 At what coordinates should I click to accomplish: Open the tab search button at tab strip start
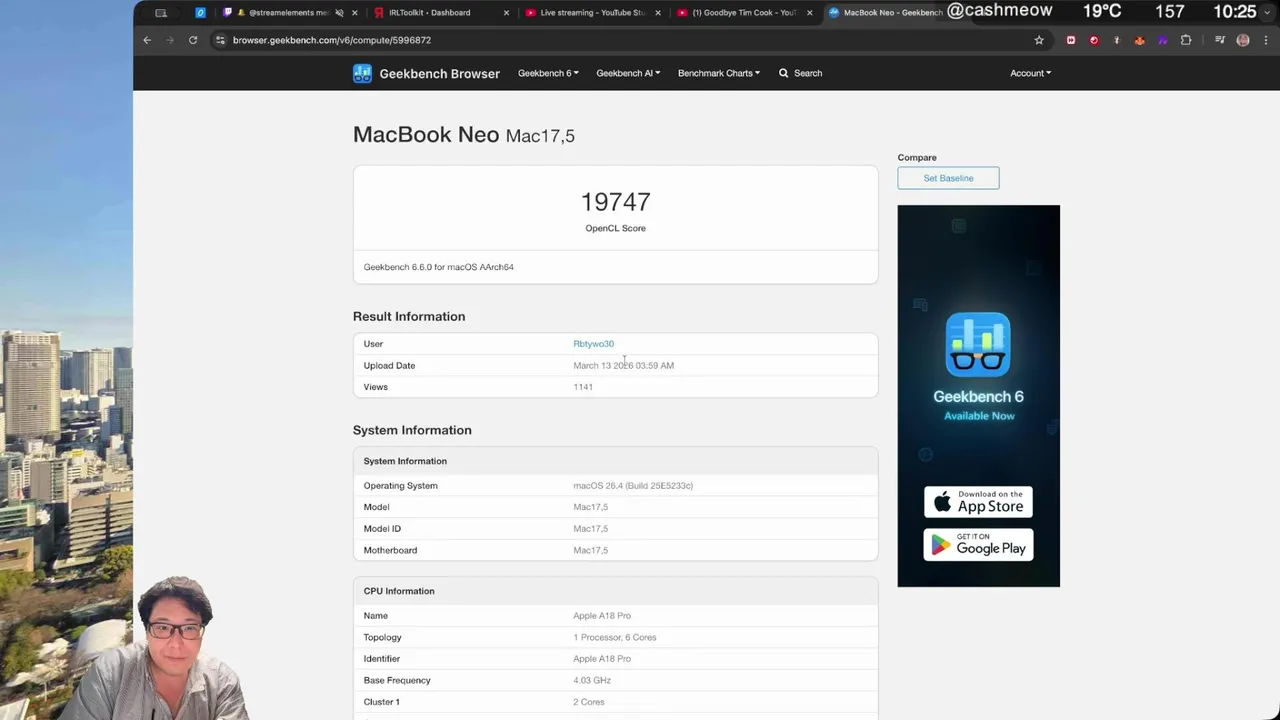tap(161, 13)
